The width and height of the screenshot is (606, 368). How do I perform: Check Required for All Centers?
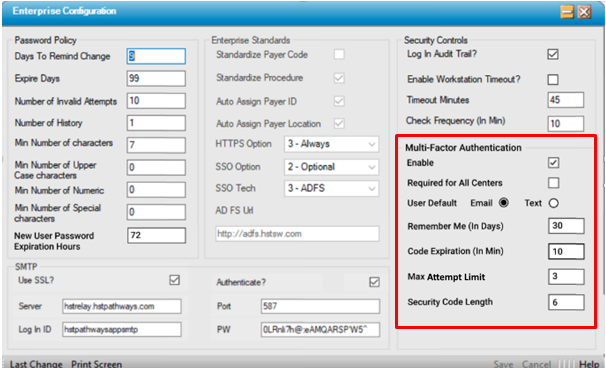pyautogui.click(x=553, y=183)
